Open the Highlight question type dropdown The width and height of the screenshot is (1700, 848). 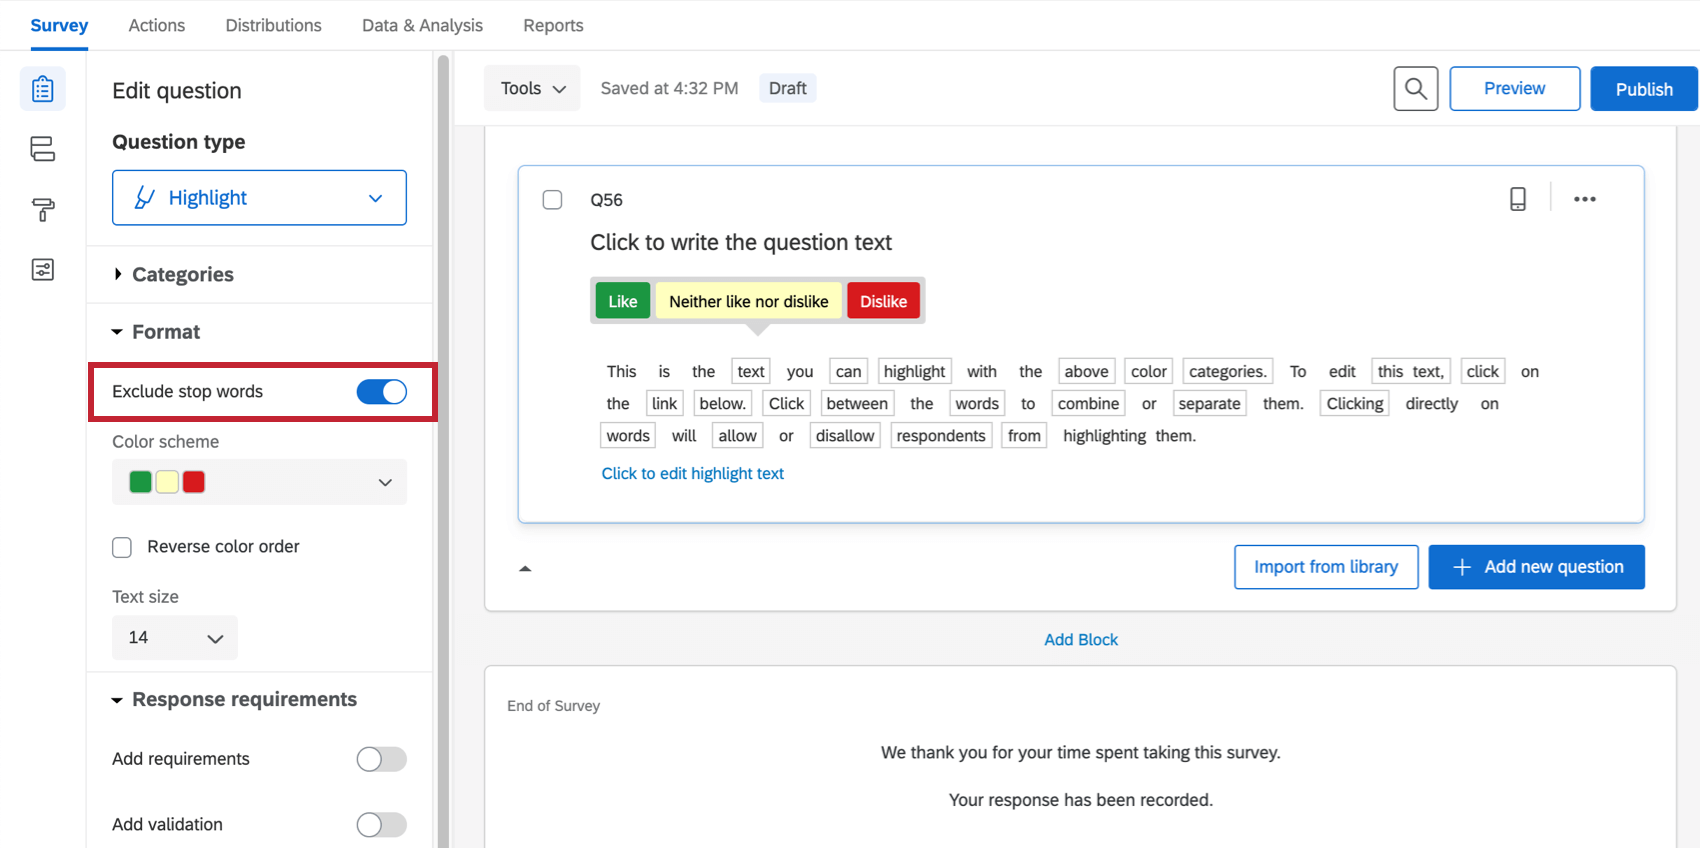(259, 198)
